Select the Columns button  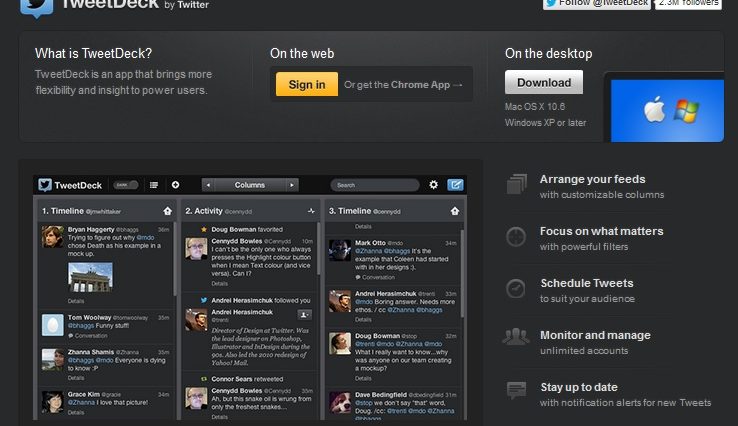click(x=249, y=185)
